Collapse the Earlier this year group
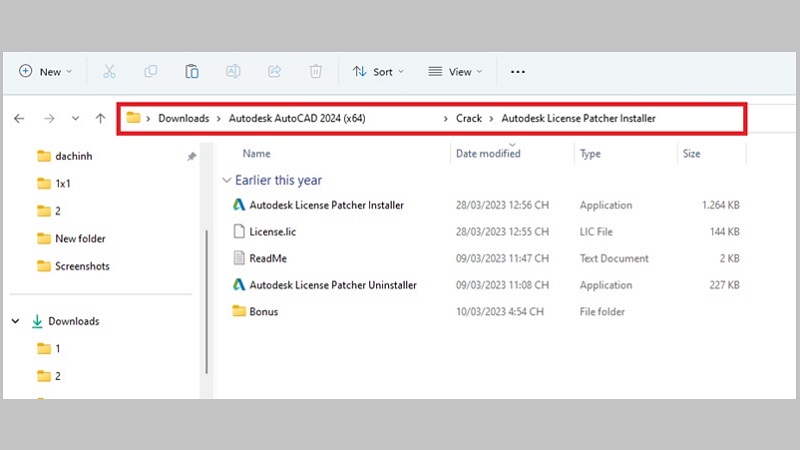The width and height of the screenshot is (800, 450). click(x=226, y=181)
